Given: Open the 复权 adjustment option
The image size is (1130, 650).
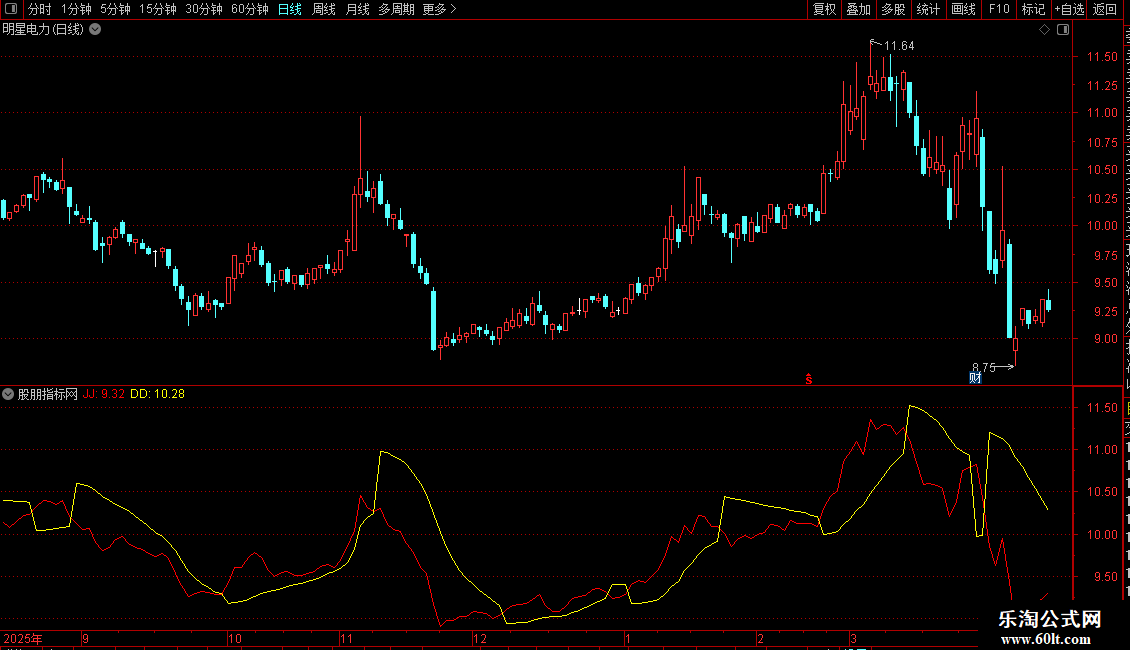Looking at the screenshot, I should [x=824, y=9].
